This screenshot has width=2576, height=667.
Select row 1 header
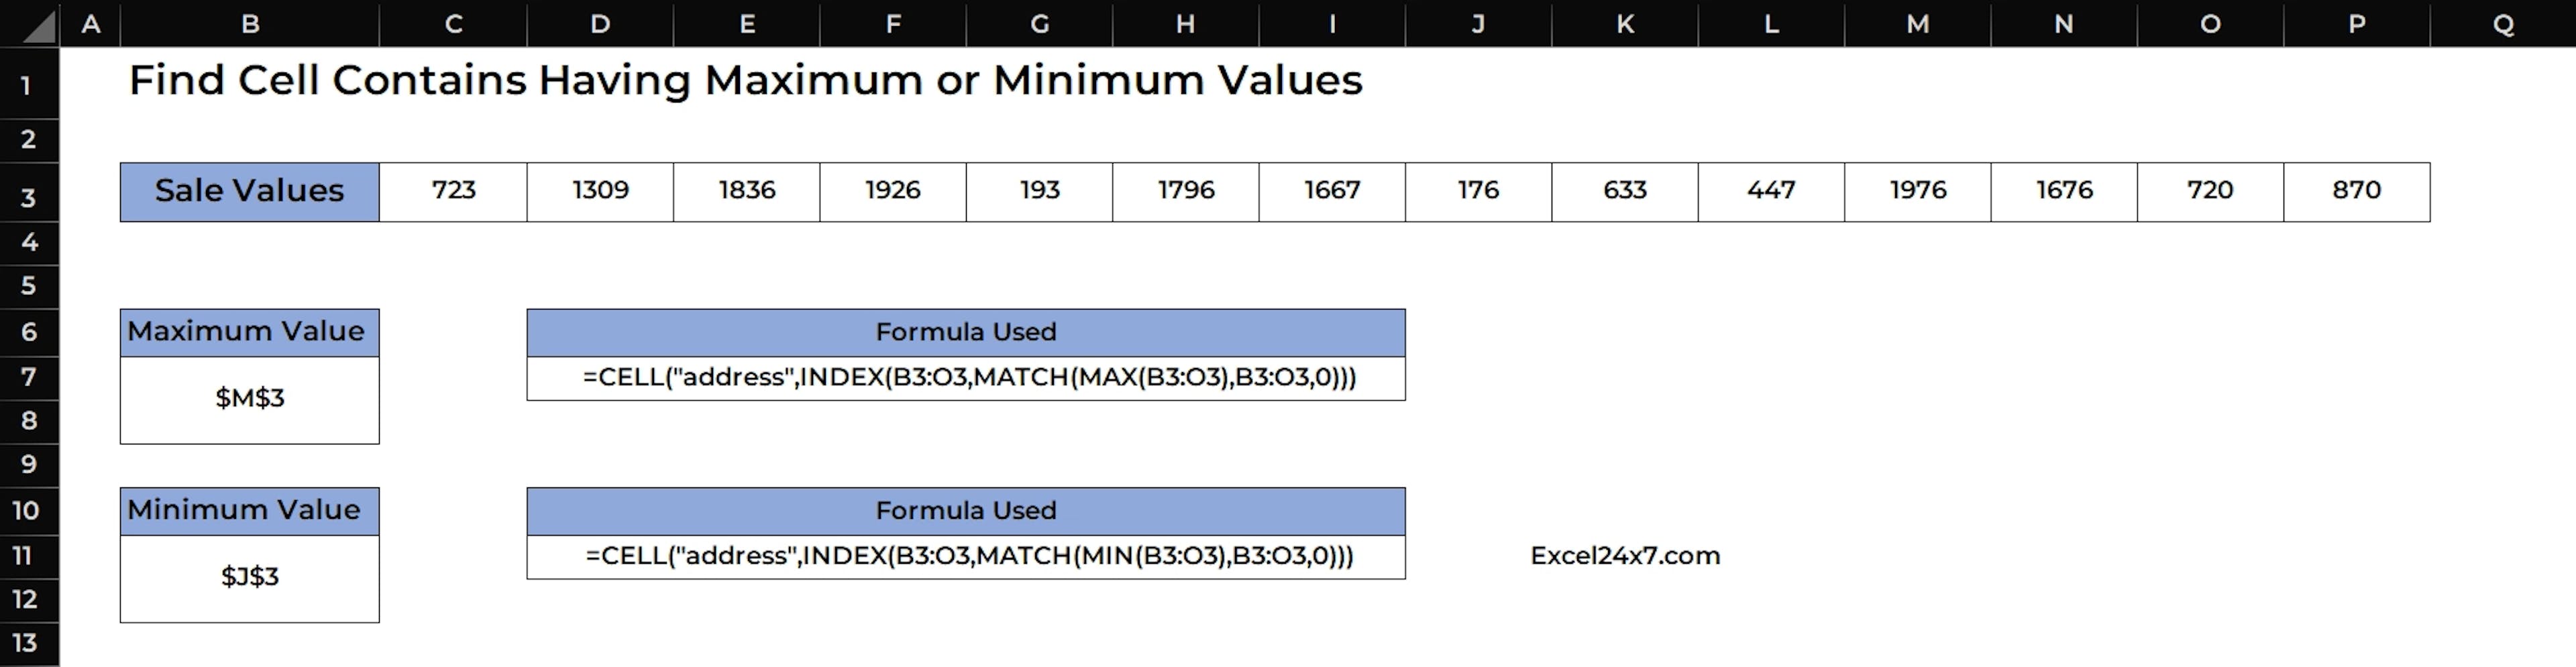[x=29, y=84]
